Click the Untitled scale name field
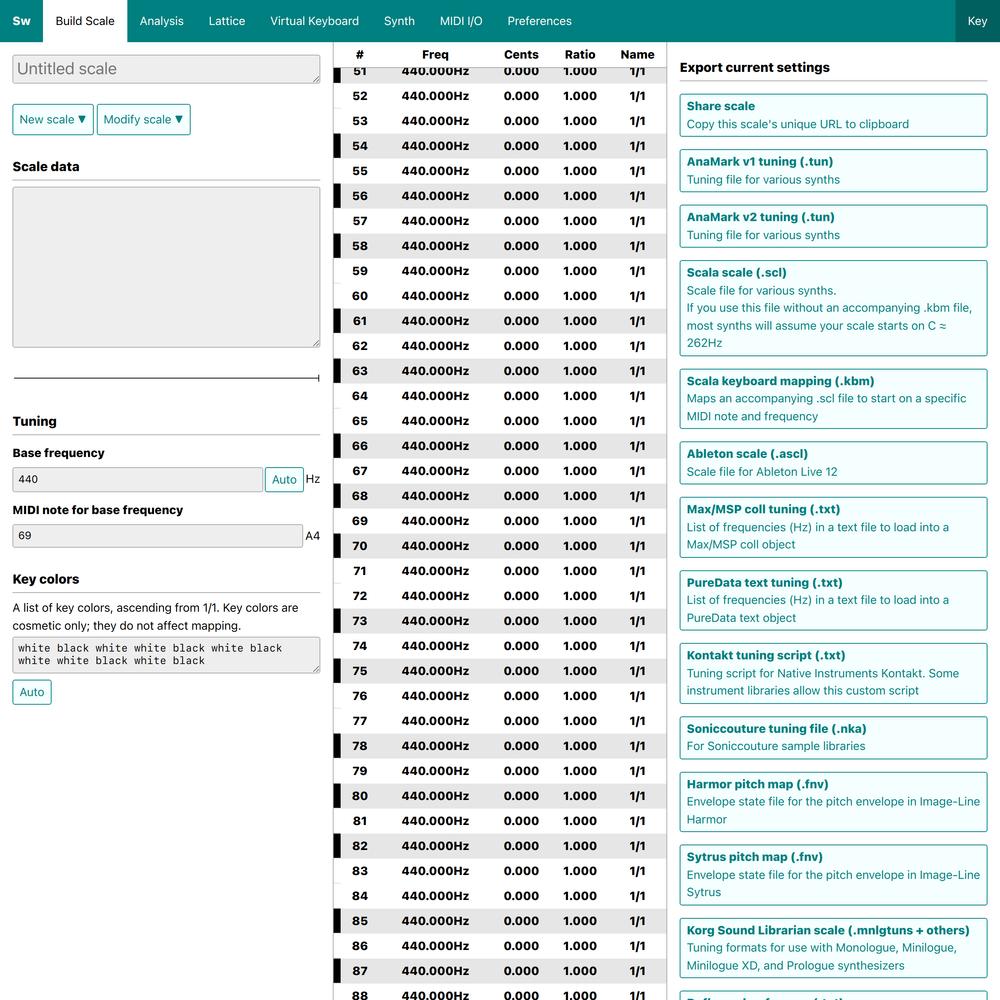 coord(166,69)
